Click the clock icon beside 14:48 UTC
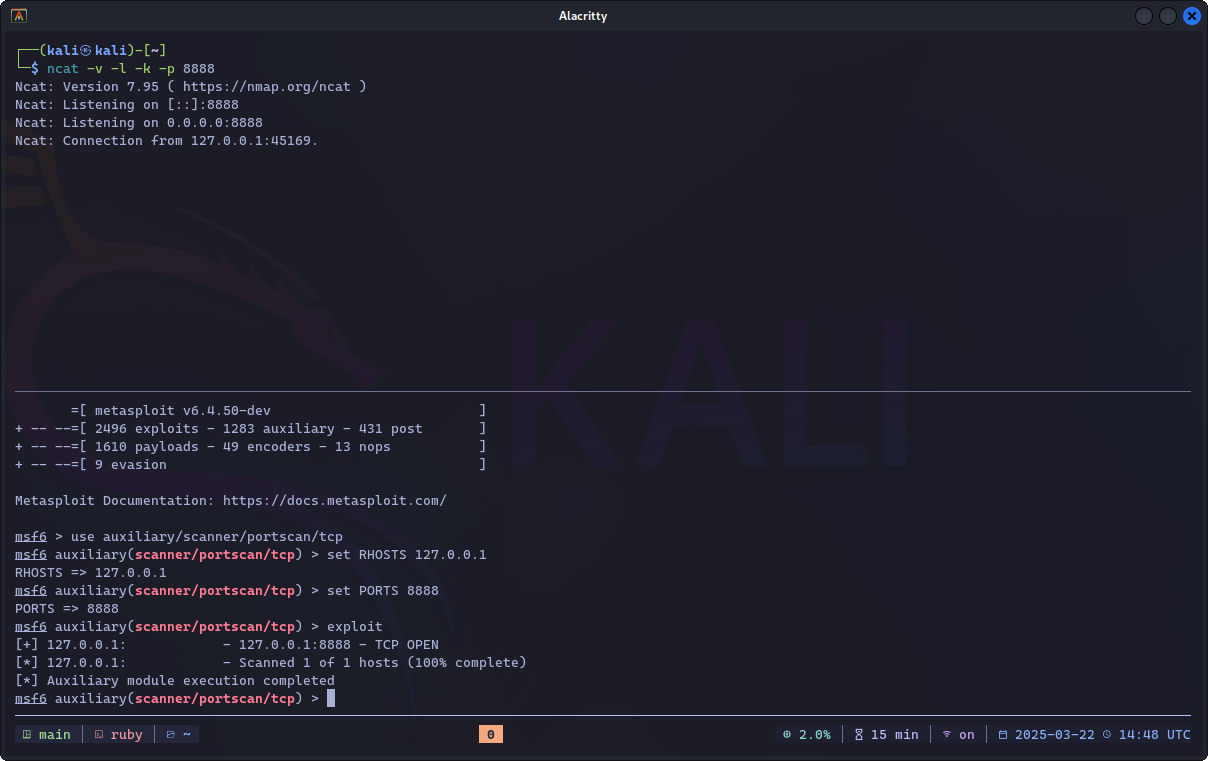This screenshot has height=761, width=1208. point(1107,734)
